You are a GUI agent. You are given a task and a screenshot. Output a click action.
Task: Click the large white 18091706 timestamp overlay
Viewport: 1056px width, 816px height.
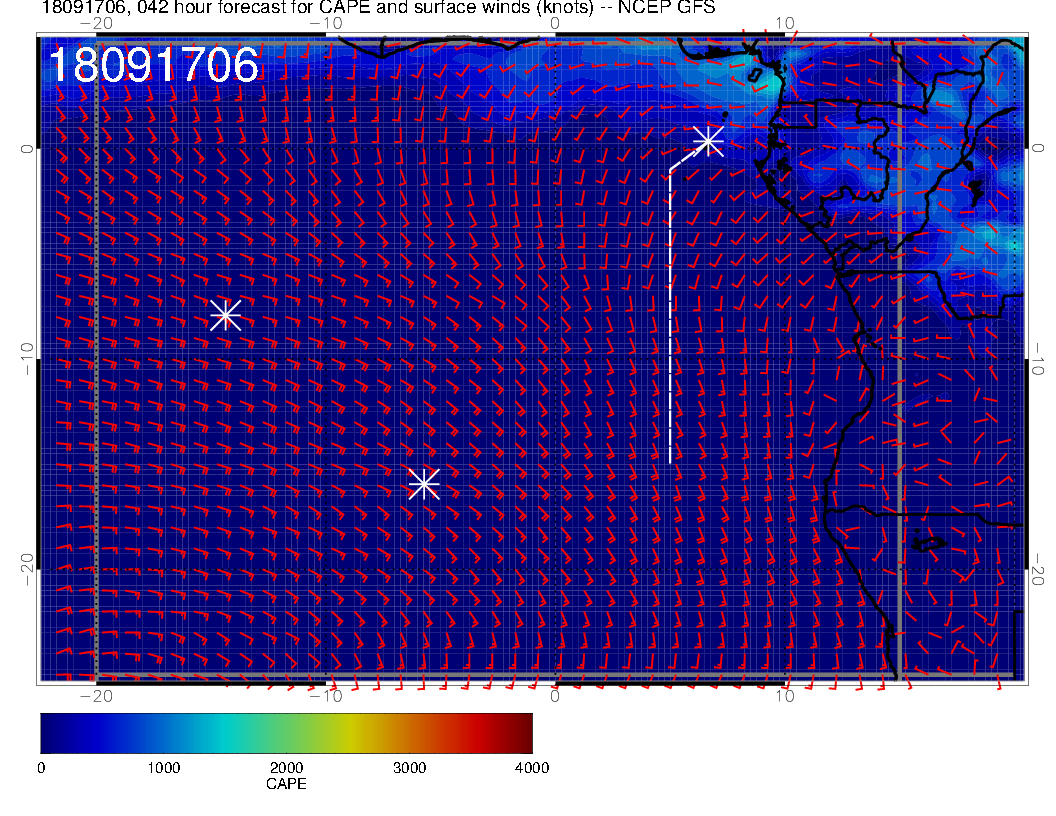click(x=154, y=65)
